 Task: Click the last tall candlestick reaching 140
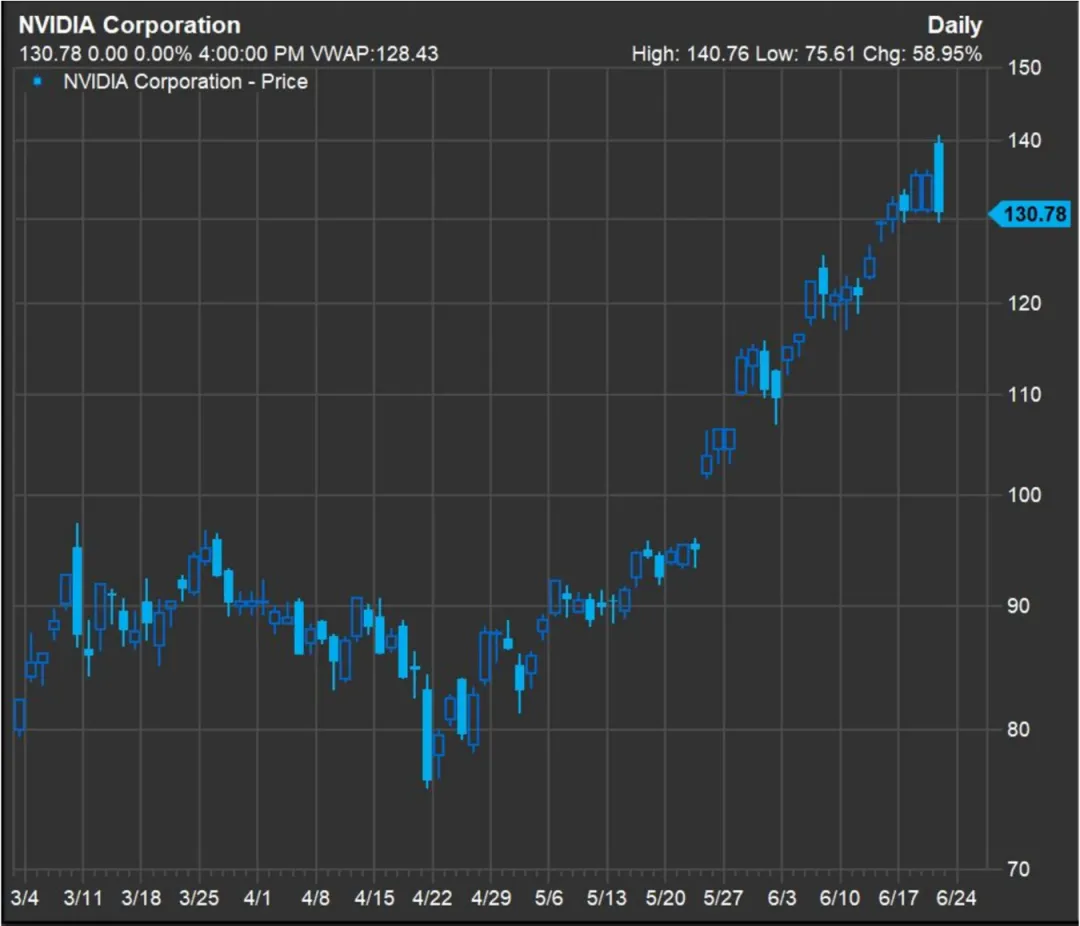click(939, 176)
